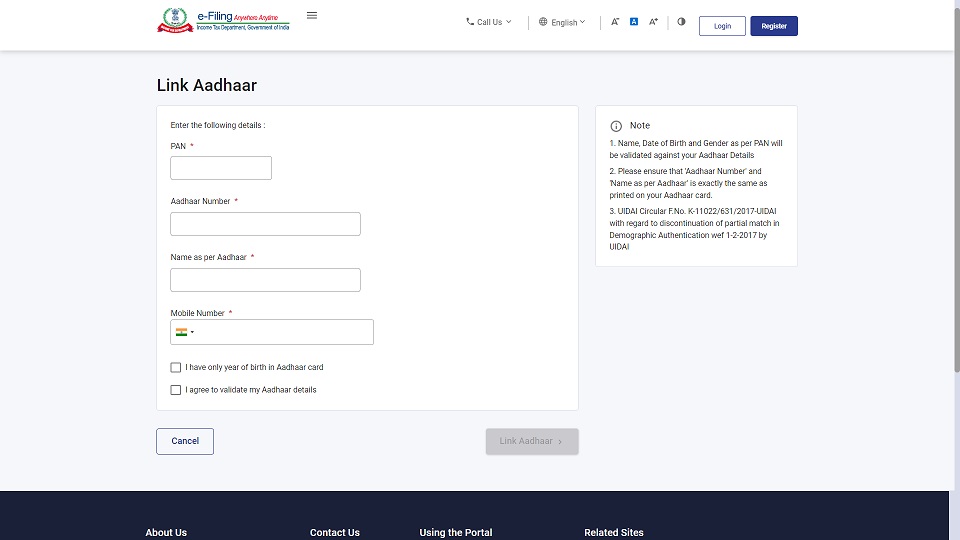Click the Login button
Screen dimensions: 960x540
point(722,26)
